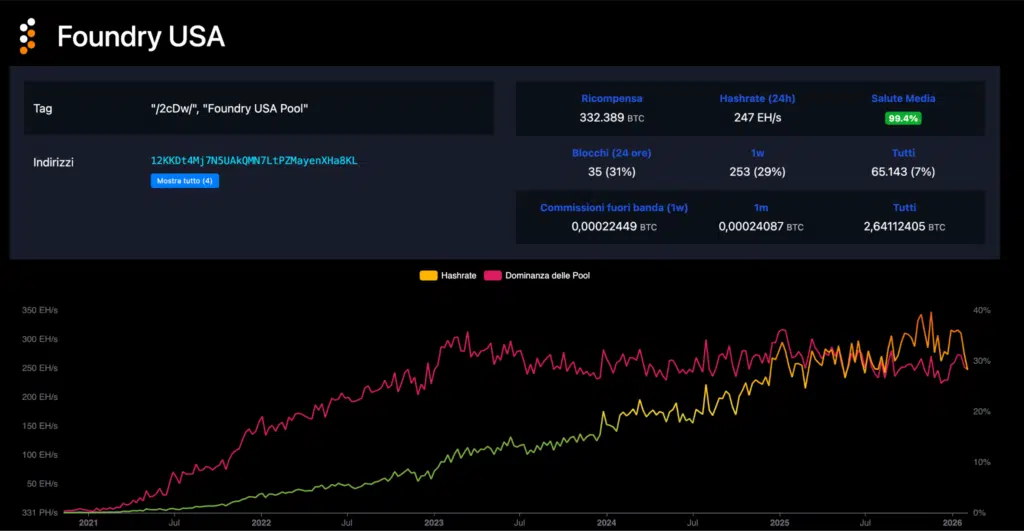The image size is (1024, 531).
Task: Click the 2023 marker on chart timeline
Action: coord(434,522)
